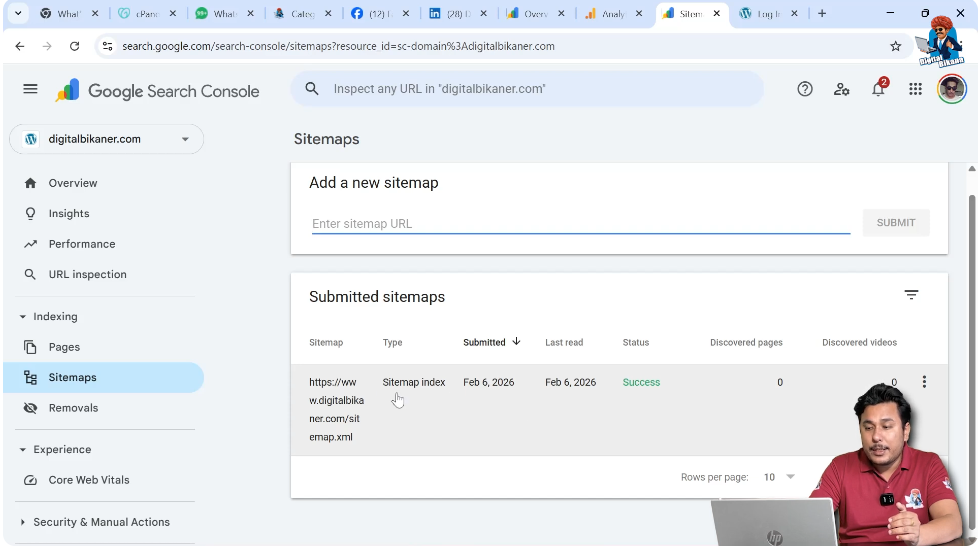Click the Discovered pages column header
This screenshot has height=546, width=979.
[x=746, y=342]
